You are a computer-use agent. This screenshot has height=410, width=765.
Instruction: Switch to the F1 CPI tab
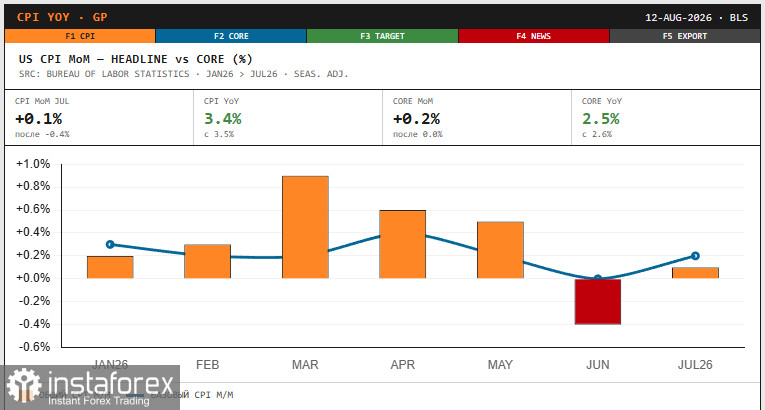(x=80, y=36)
